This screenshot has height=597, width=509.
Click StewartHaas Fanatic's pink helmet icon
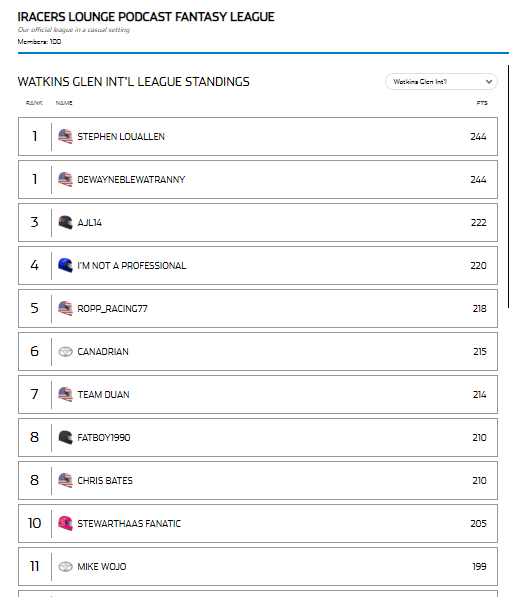65,524
